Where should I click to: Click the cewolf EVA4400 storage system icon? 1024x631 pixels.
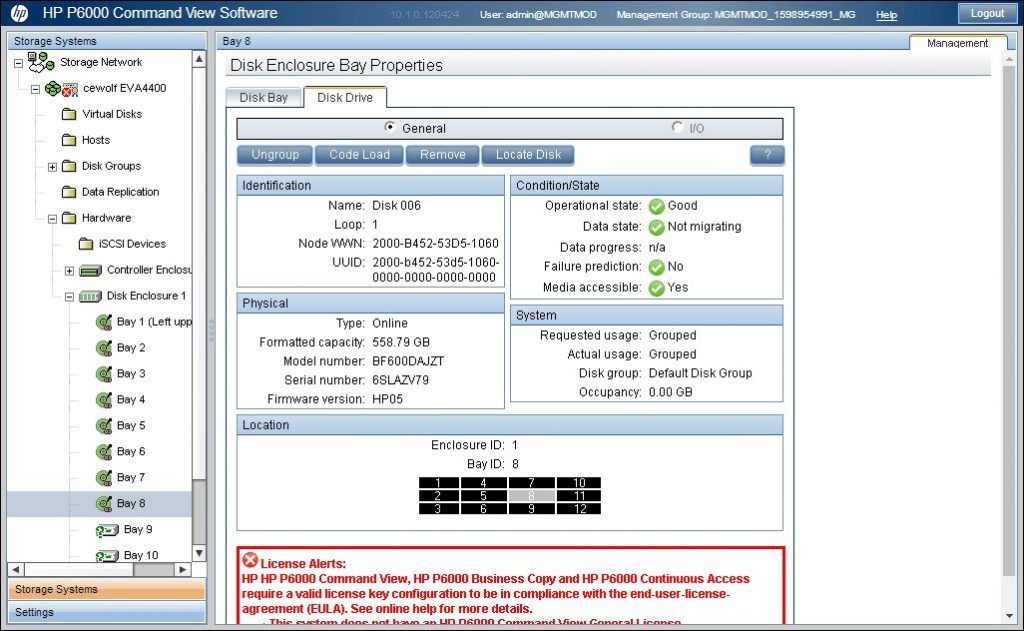61,88
